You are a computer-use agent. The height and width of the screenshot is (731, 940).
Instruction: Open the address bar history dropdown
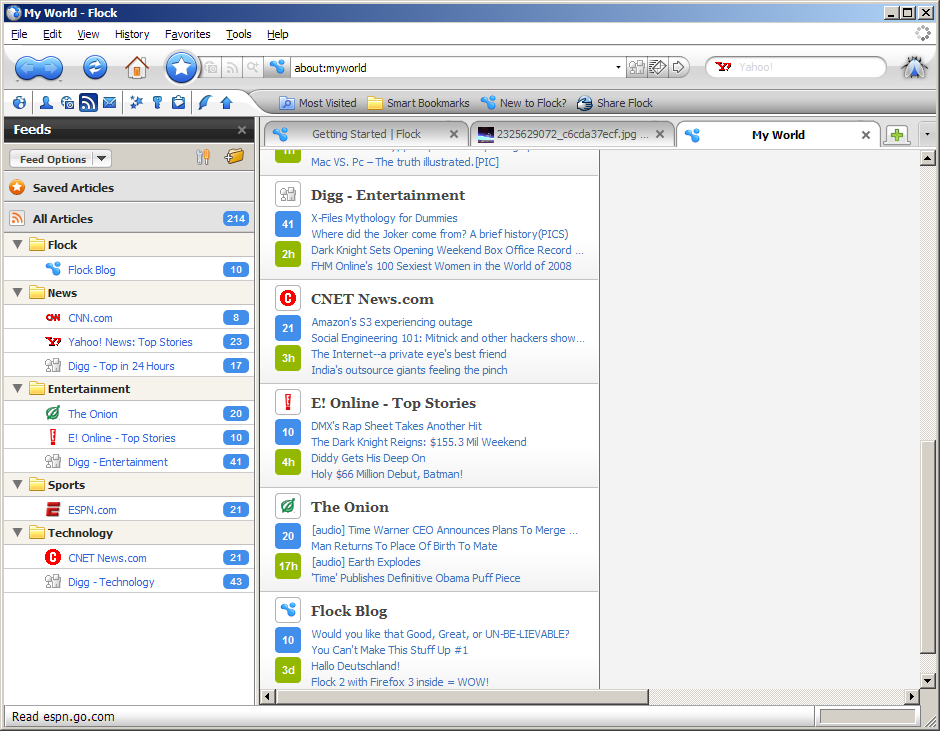pos(618,67)
